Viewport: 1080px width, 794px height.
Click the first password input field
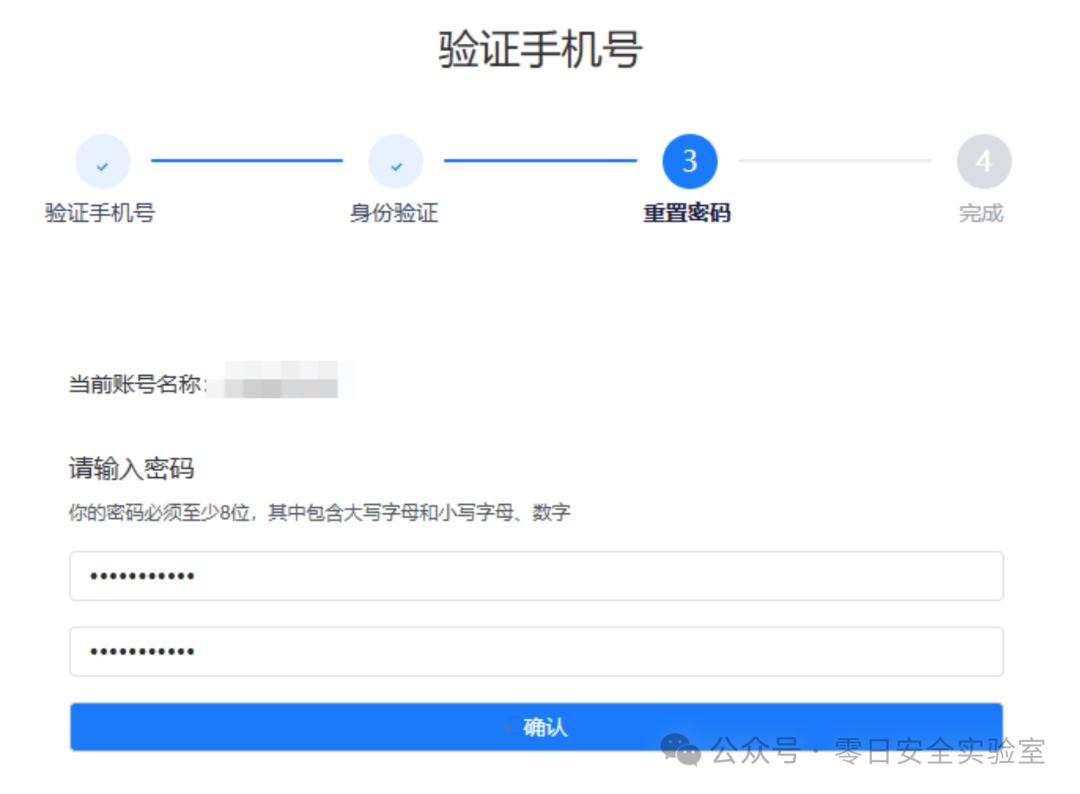536,575
